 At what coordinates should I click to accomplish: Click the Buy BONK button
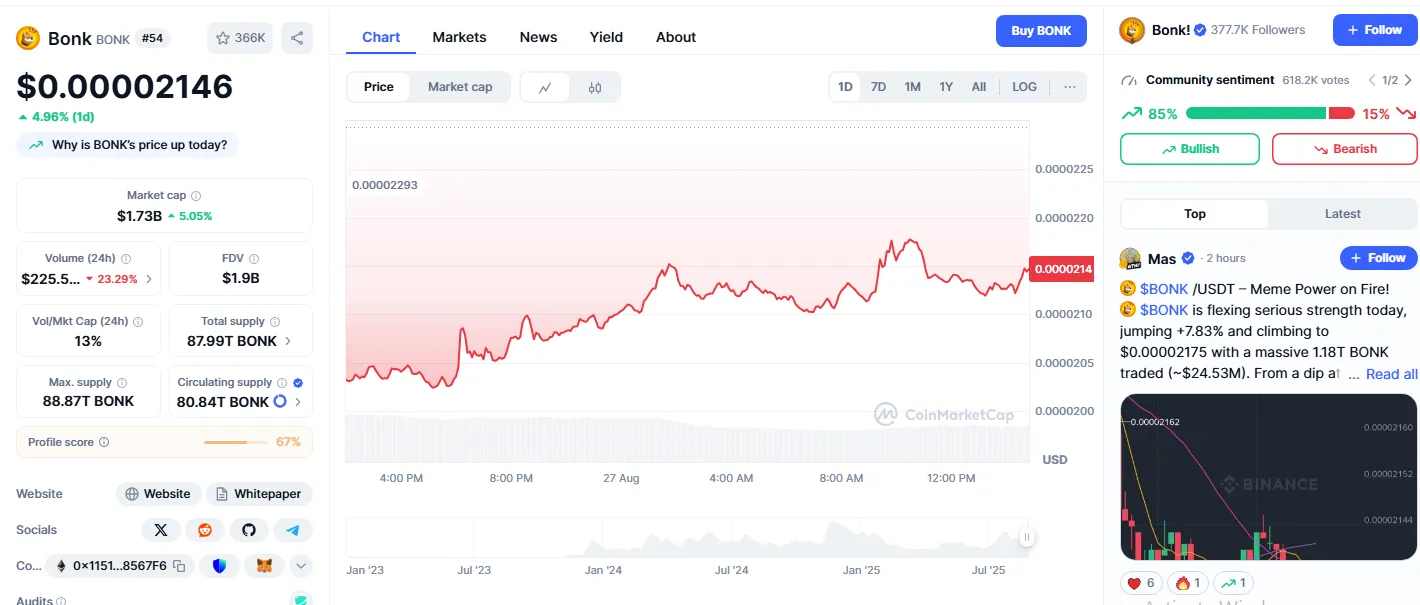1040,31
